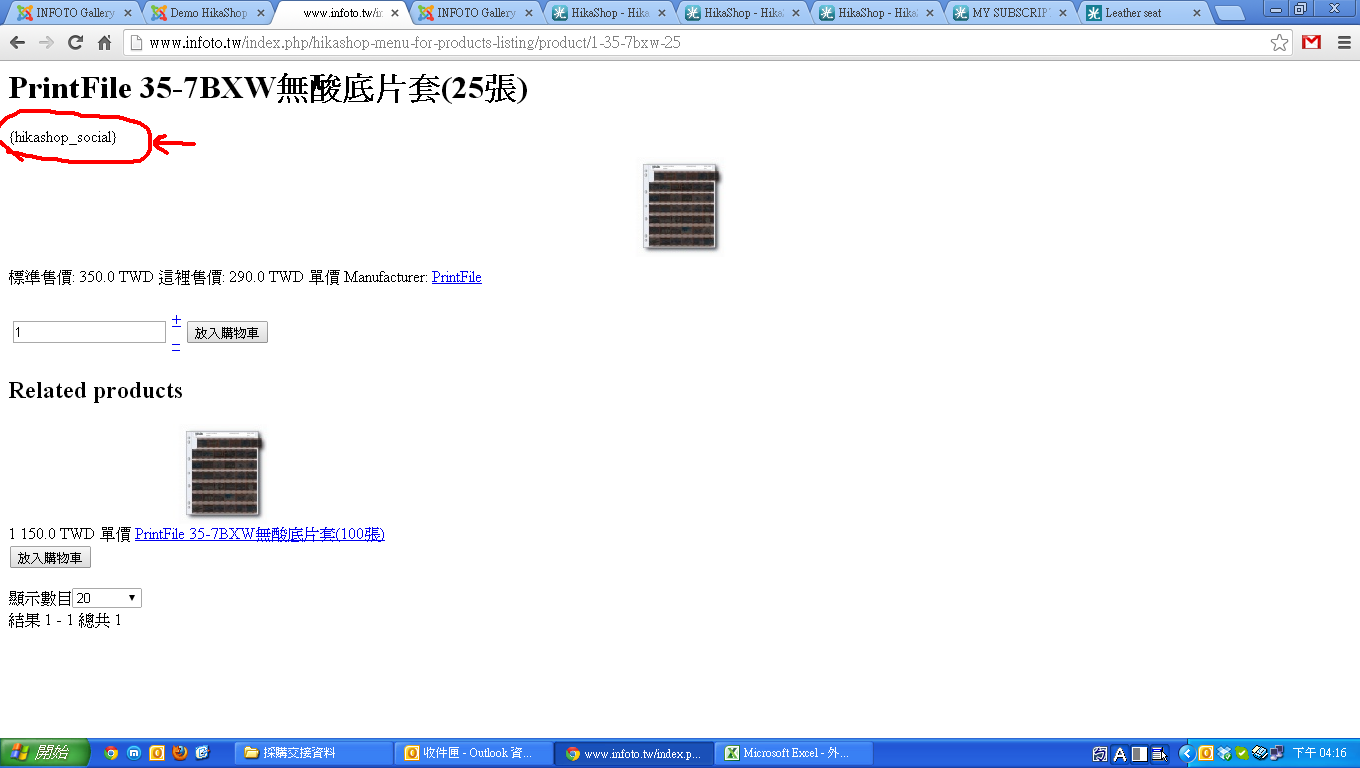Click the blue m quick launch icon
The width and height of the screenshot is (1360, 768).
coord(134,753)
